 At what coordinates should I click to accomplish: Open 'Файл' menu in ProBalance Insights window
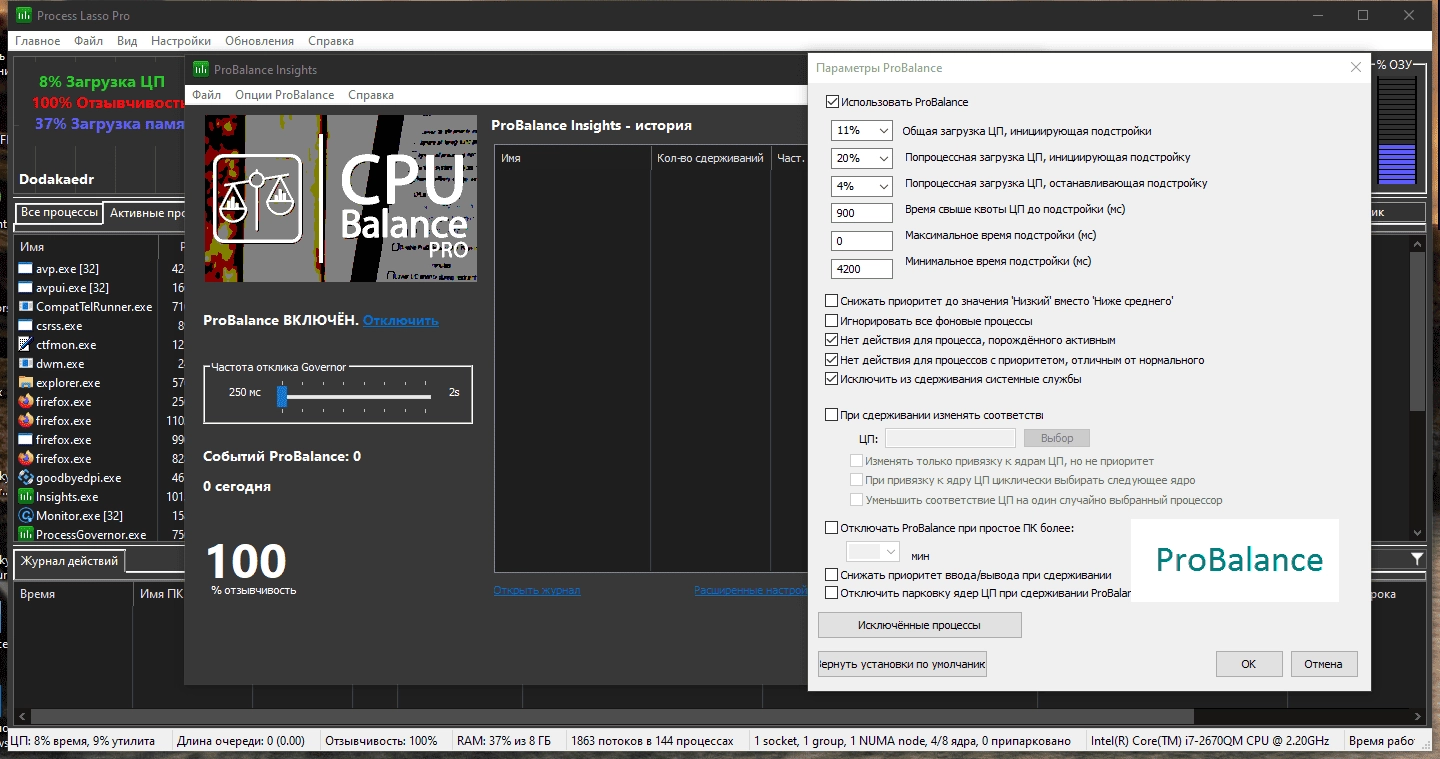[x=207, y=95]
